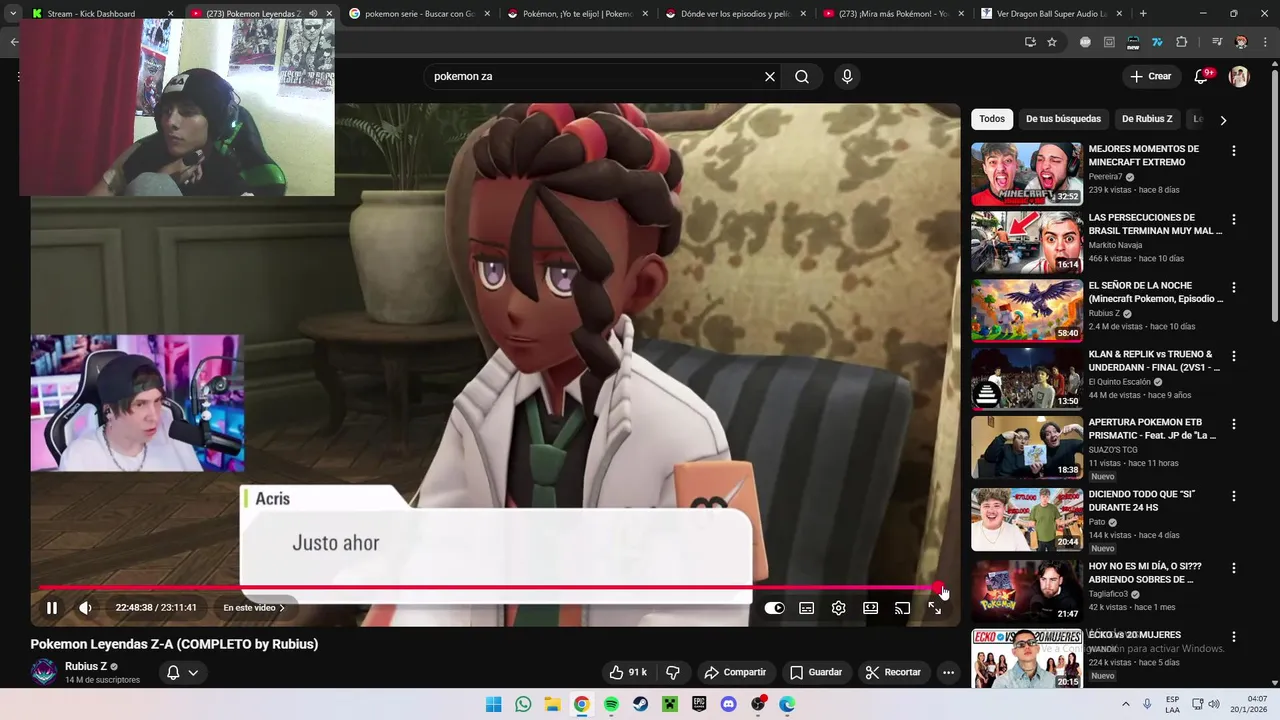Viewport: 1280px width, 720px height.
Task: Switch to 'Stream - Kick Dashboard' tab
Action: pos(100,14)
